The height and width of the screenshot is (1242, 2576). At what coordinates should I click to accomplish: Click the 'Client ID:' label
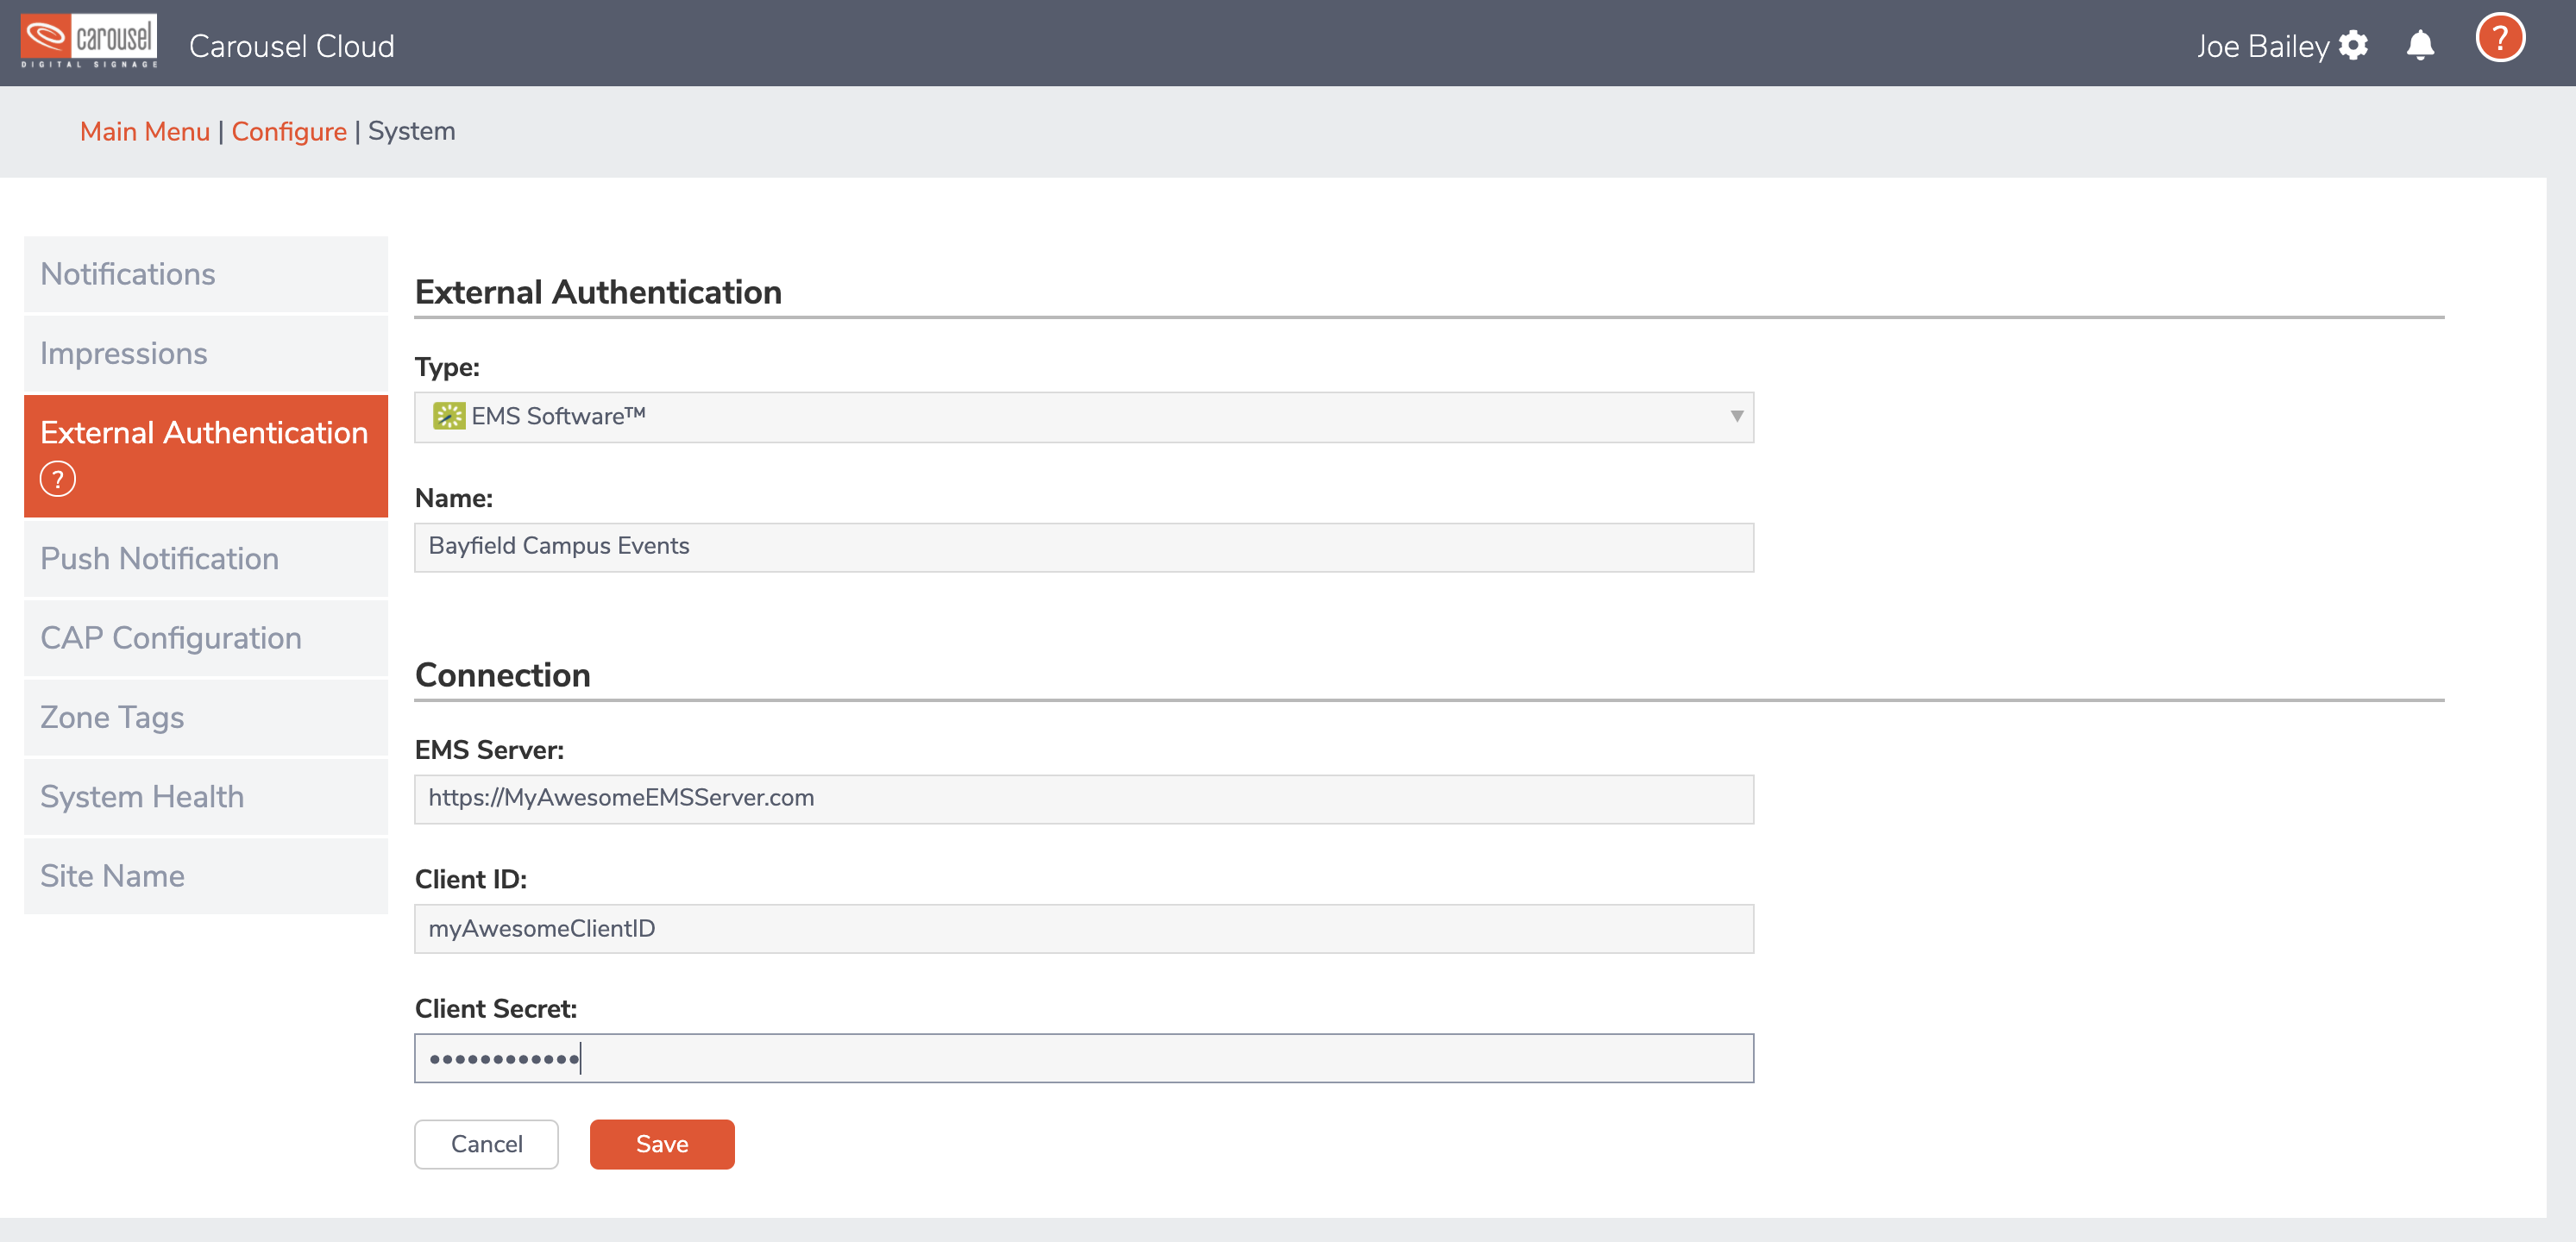click(471, 880)
